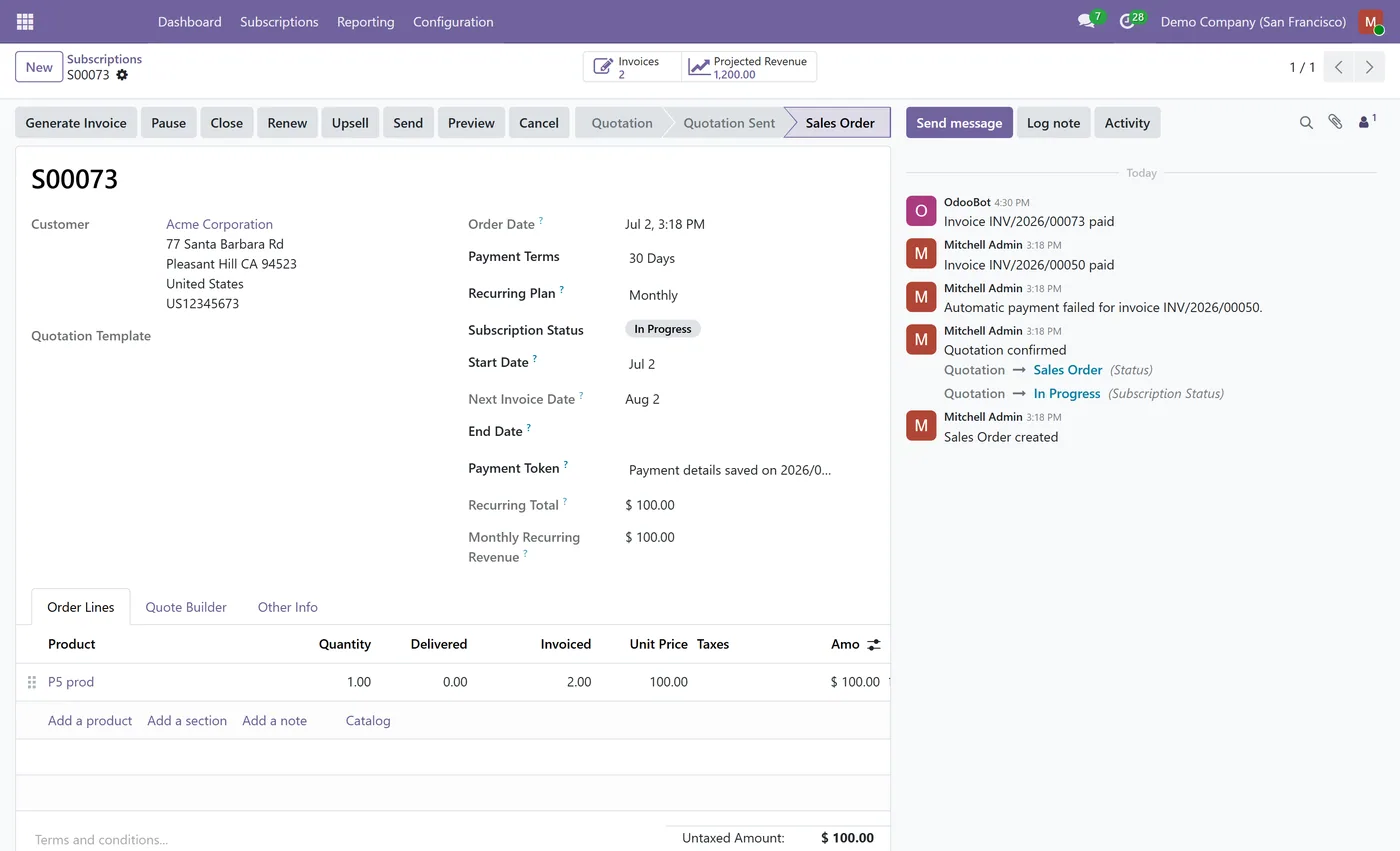Open followers list person icon
Screen dimensions: 1400x851
[1366, 122]
